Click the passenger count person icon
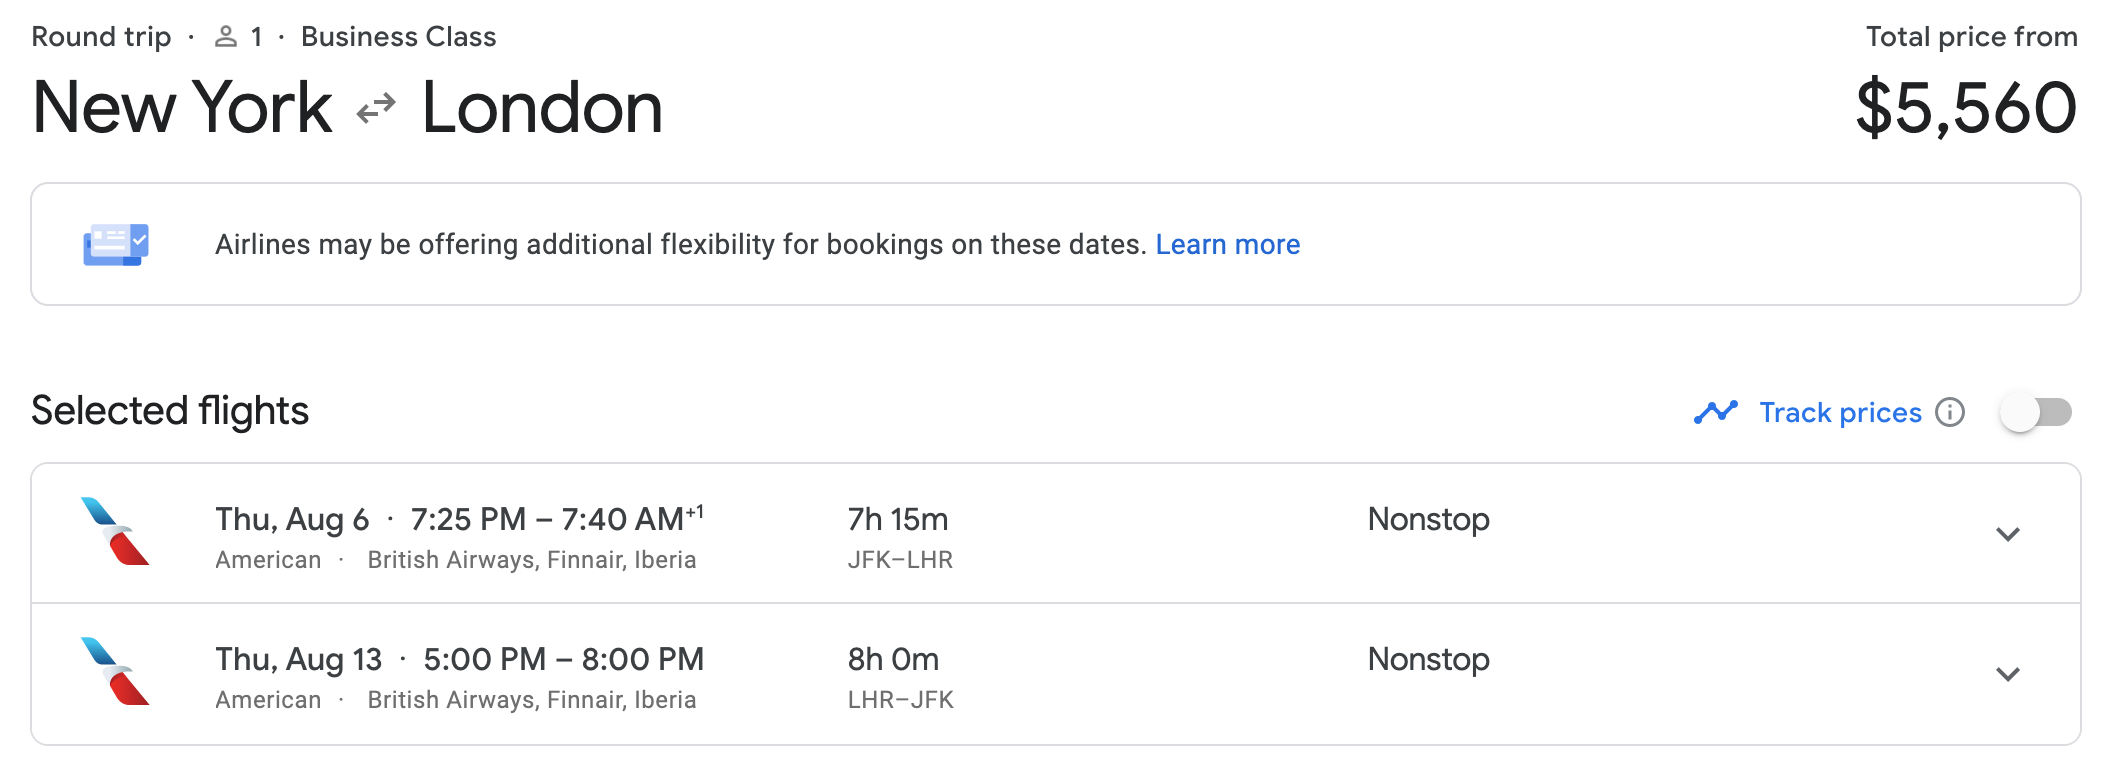This screenshot has height=768, width=2114. [x=226, y=37]
